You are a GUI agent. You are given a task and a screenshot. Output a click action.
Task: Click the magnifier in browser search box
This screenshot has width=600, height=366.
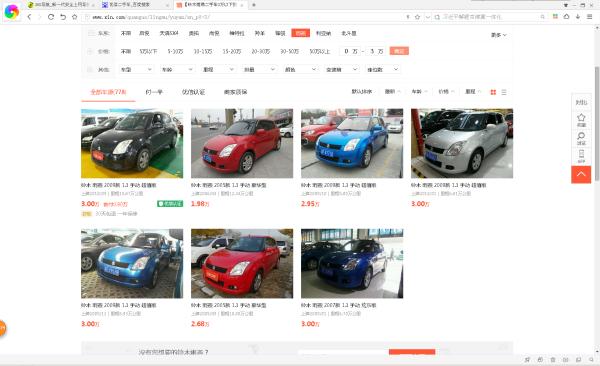click(x=542, y=17)
